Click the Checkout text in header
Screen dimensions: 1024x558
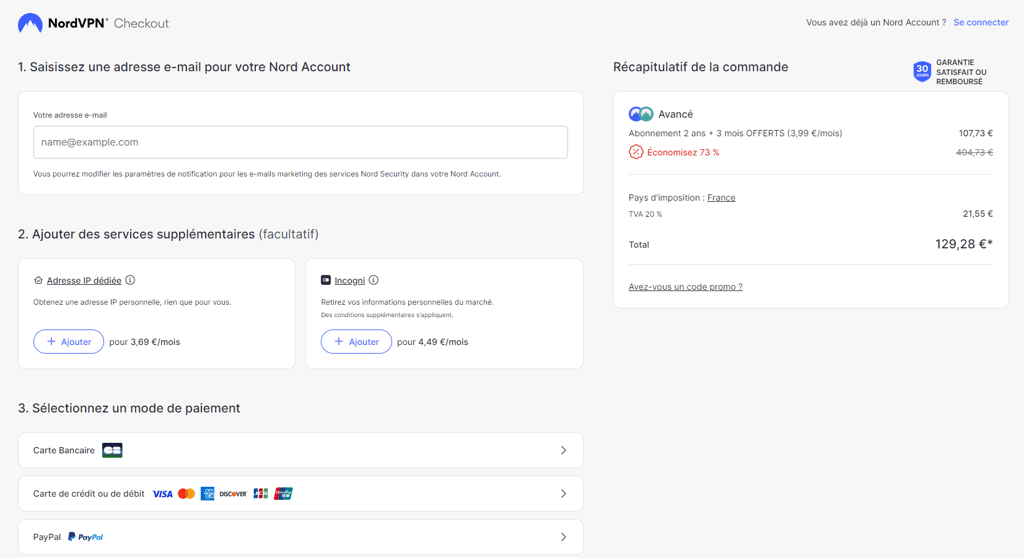click(141, 23)
